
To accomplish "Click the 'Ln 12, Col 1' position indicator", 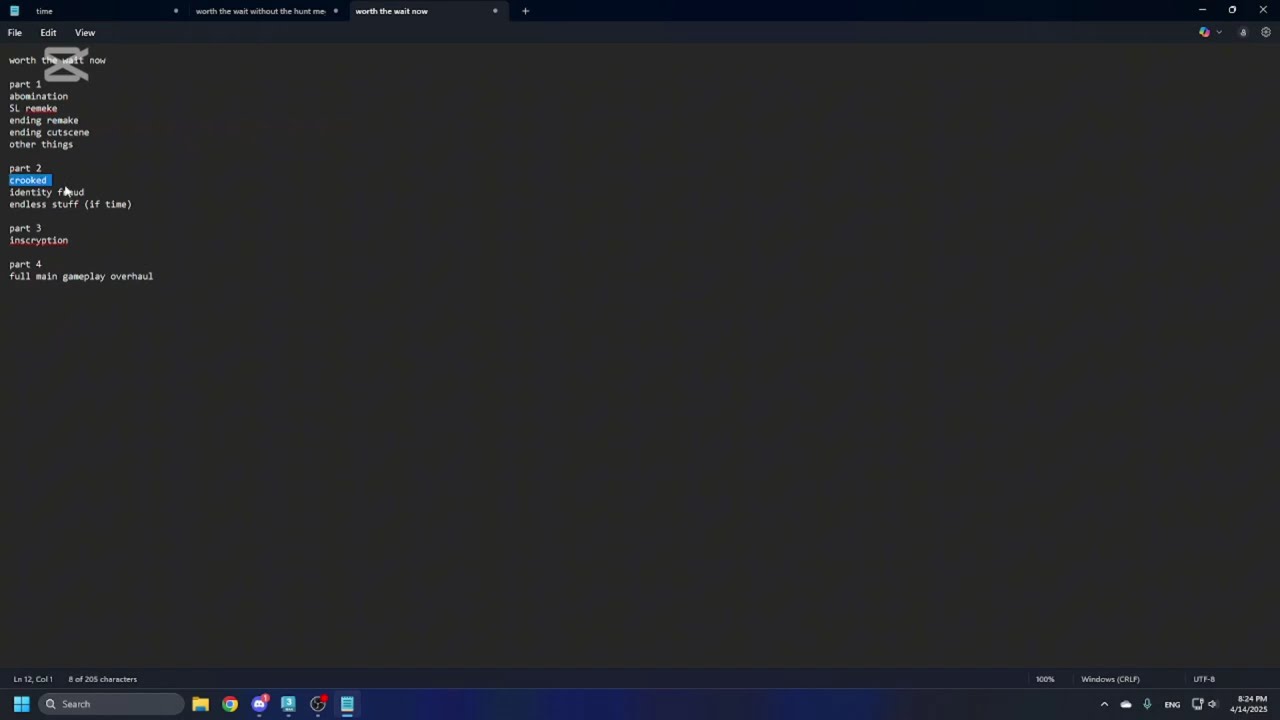I will point(33,679).
